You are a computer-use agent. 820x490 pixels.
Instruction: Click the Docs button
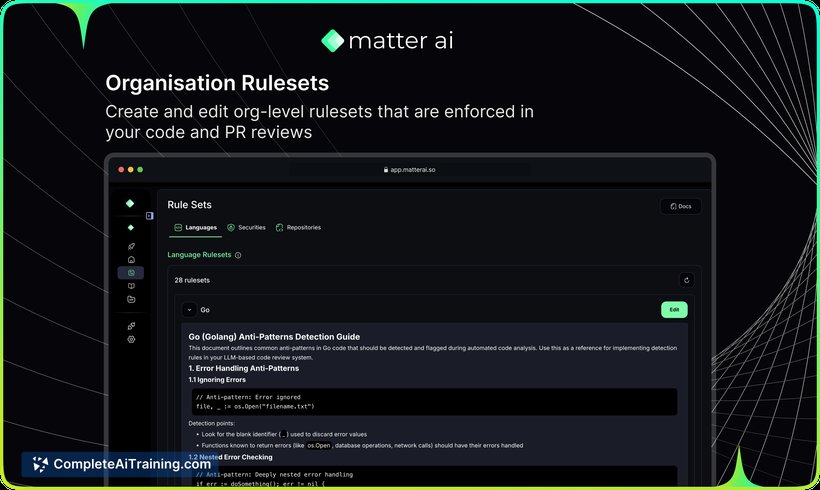(681, 206)
